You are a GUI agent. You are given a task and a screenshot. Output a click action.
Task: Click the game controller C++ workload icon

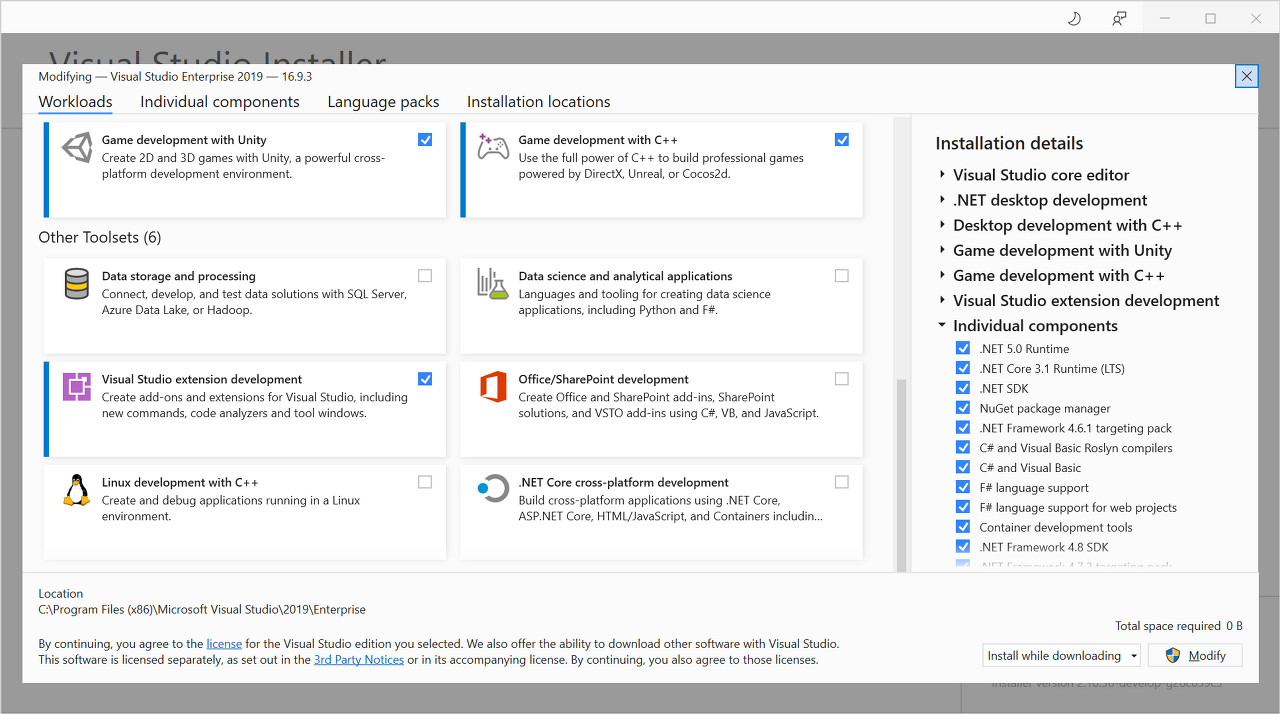click(x=493, y=147)
